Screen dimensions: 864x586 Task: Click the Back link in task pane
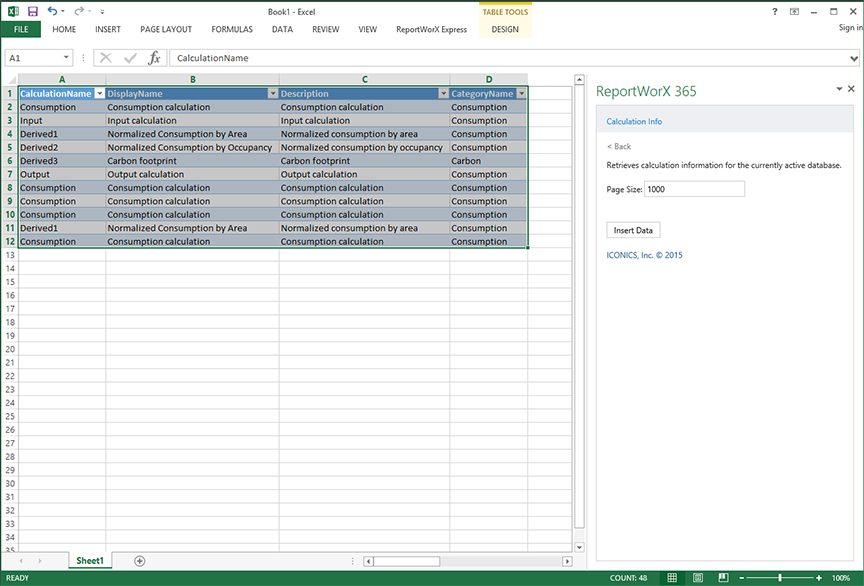(619, 146)
